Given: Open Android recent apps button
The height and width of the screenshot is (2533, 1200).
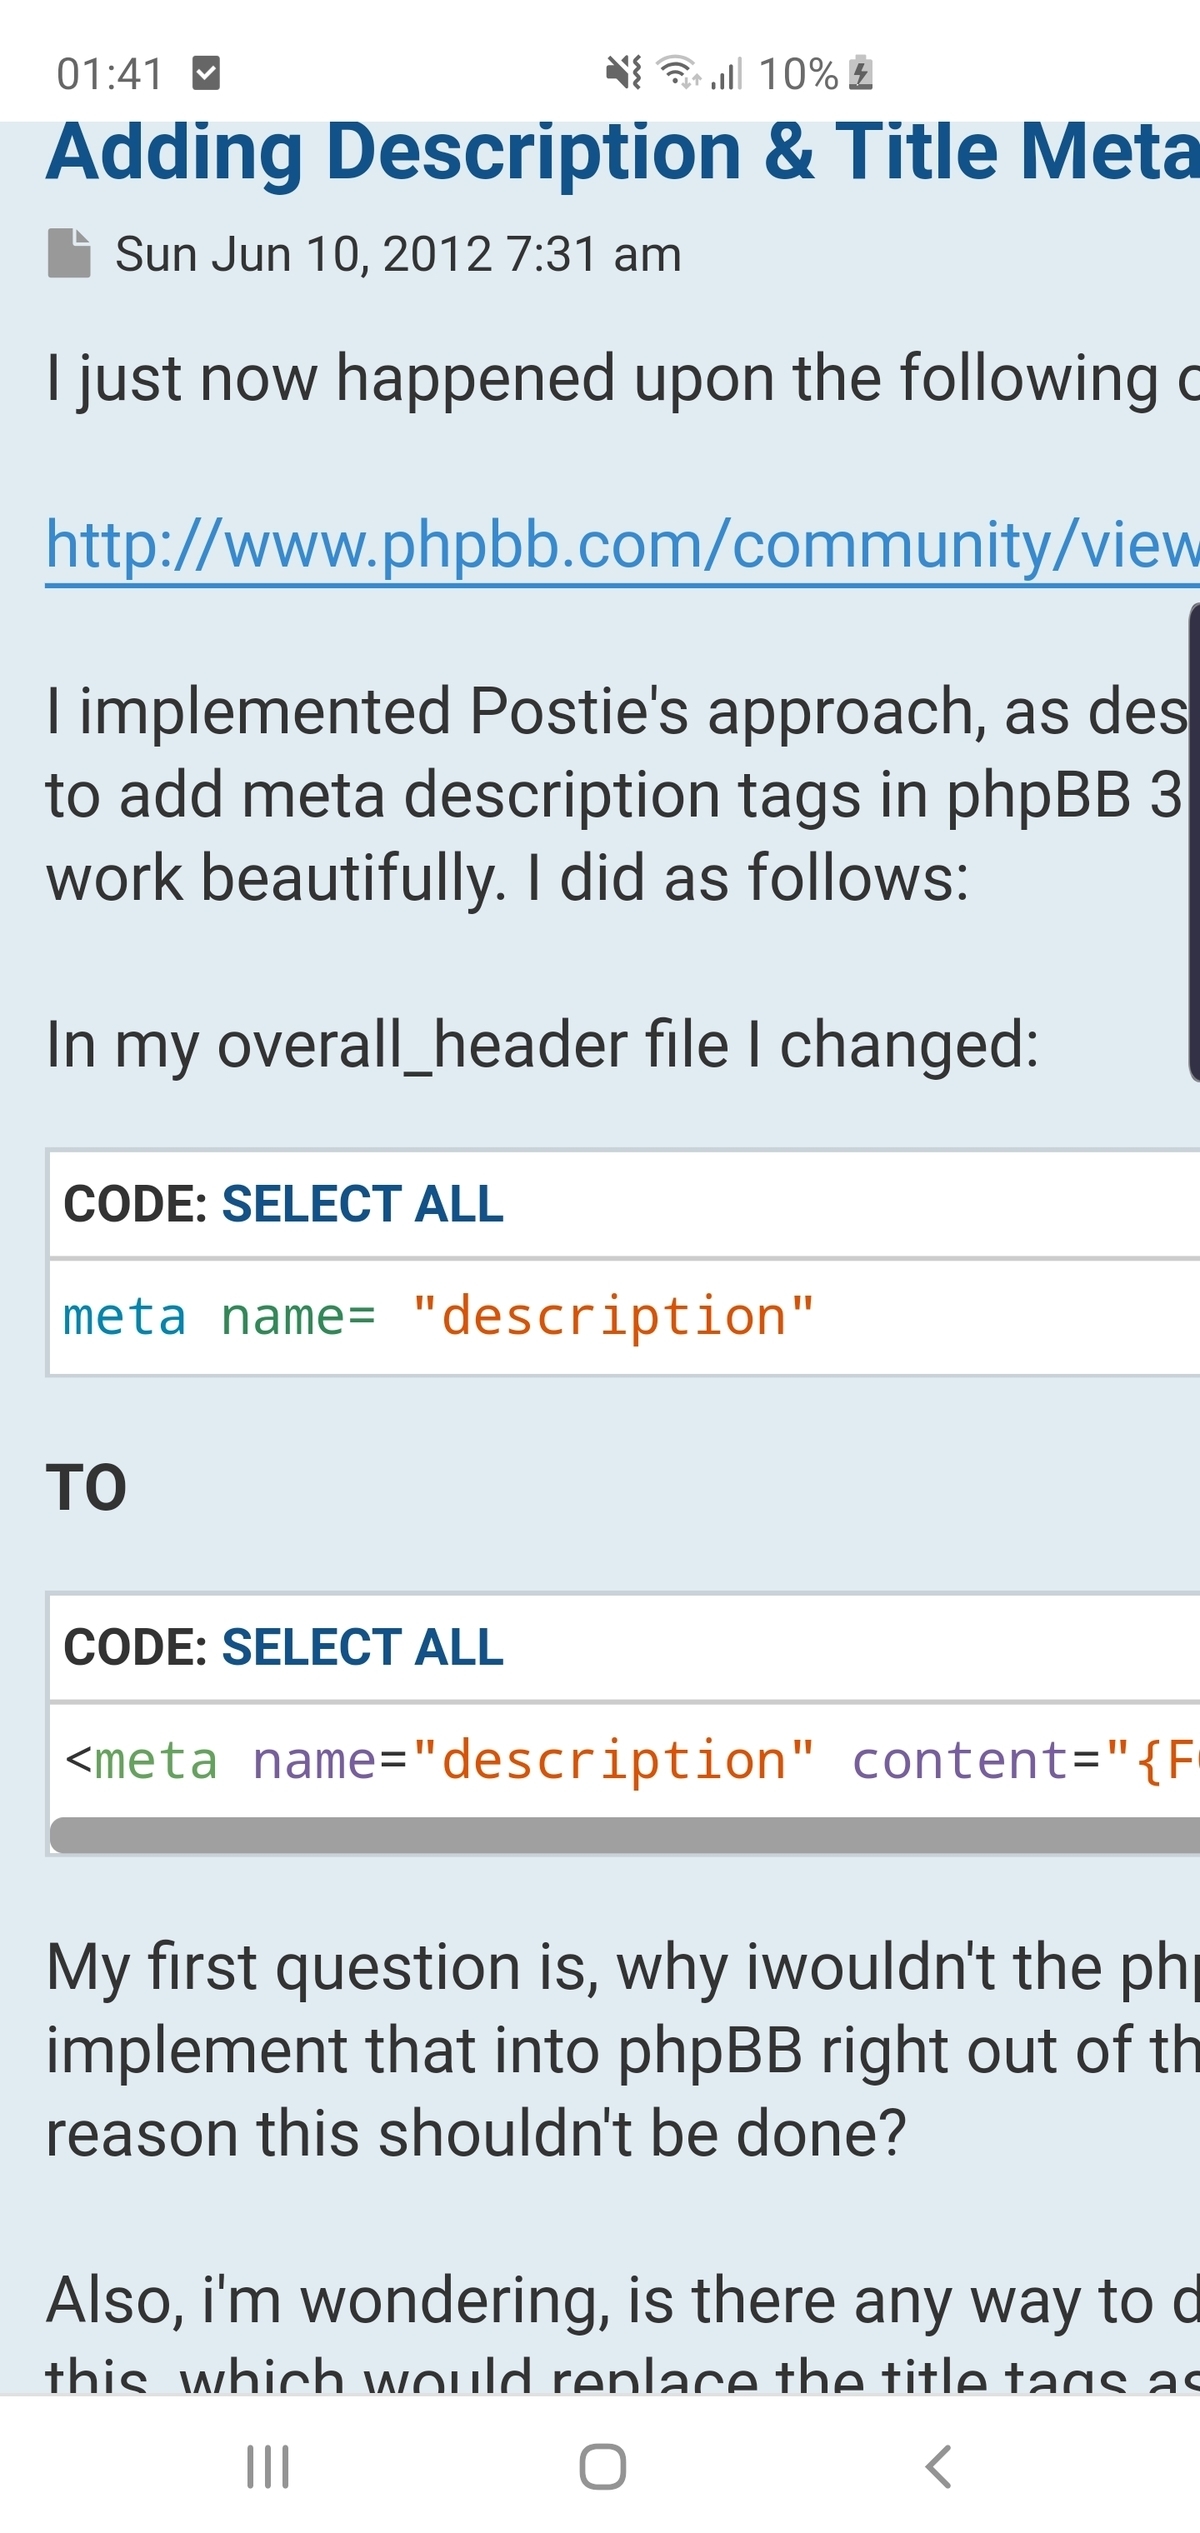Looking at the screenshot, I should tap(268, 2466).
